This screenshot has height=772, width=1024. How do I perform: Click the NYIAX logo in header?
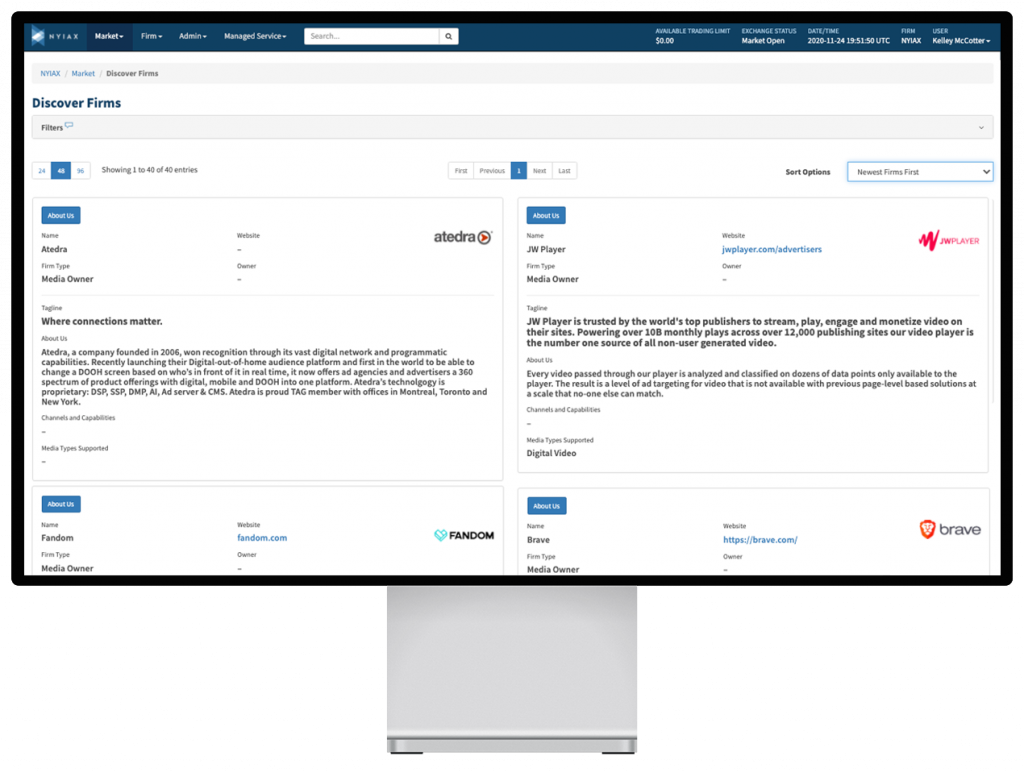pos(55,36)
